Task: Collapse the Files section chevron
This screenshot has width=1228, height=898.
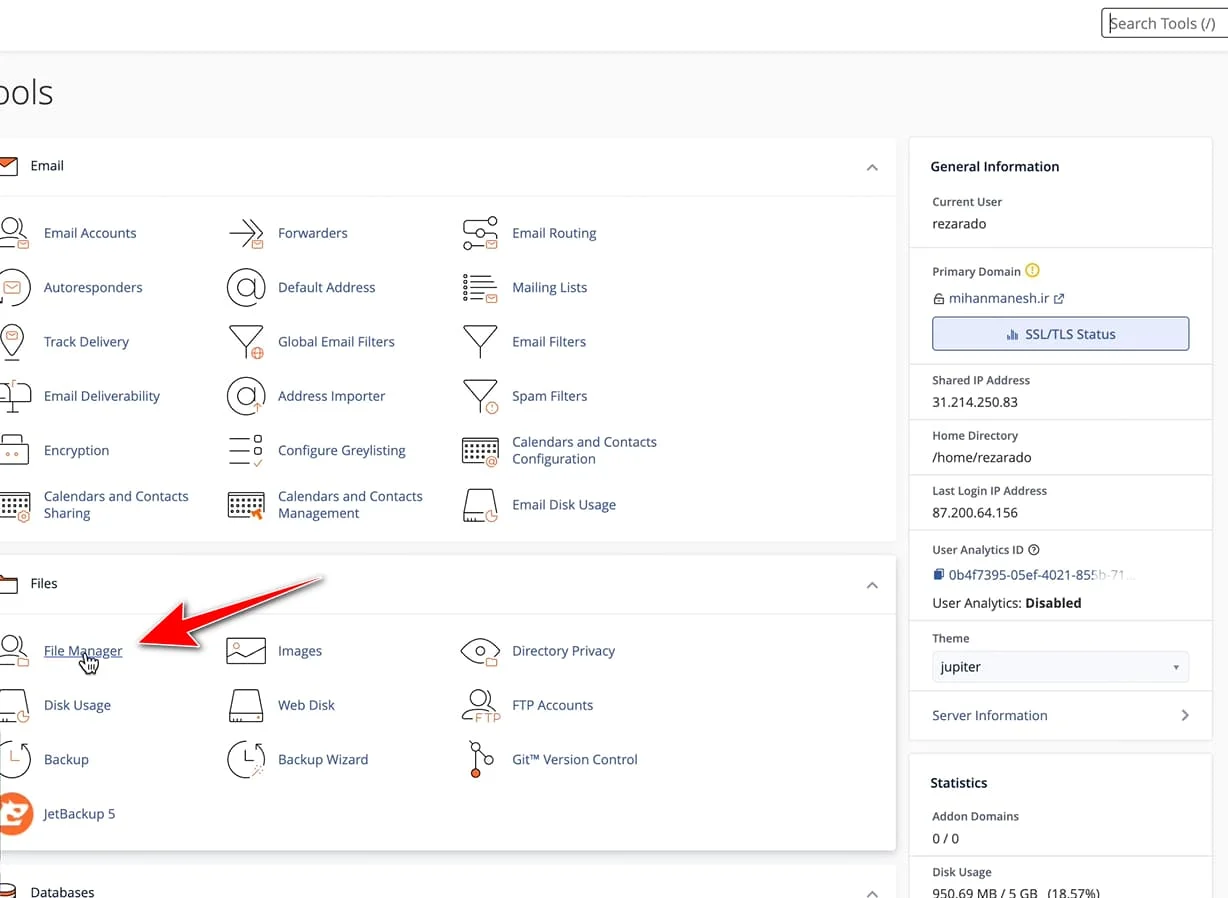Action: [872, 584]
